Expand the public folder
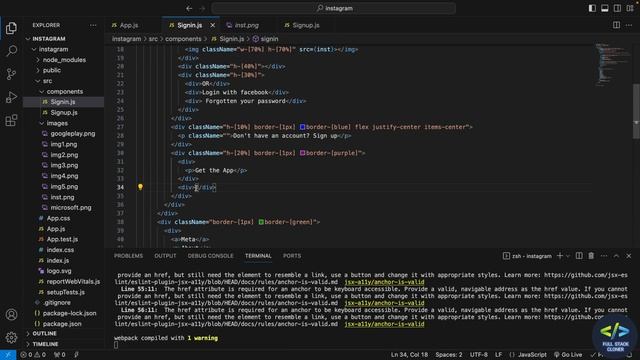640x360 pixels. click(38, 70)
